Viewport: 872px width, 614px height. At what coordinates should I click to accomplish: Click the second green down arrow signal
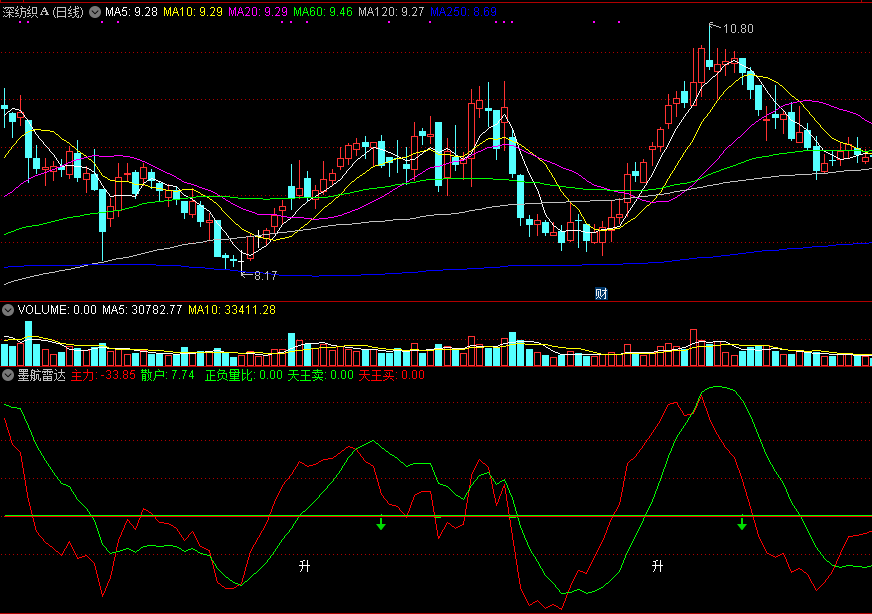pos(742,524)
